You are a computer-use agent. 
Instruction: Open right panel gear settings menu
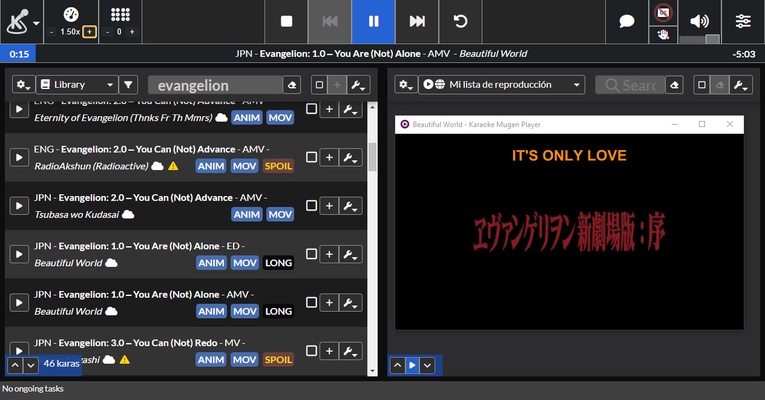406,85
